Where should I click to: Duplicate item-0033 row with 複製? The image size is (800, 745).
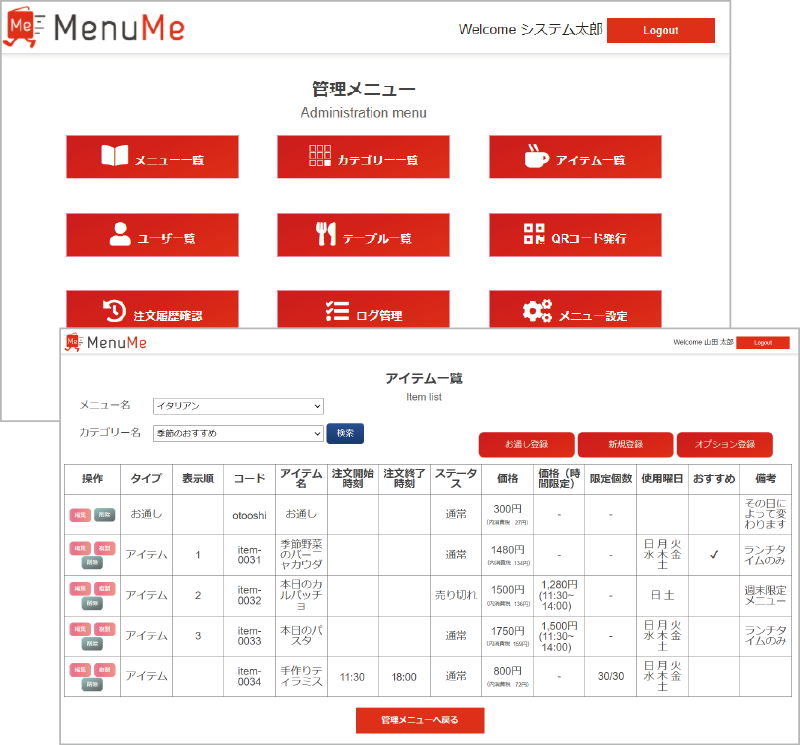click(105, 629)
